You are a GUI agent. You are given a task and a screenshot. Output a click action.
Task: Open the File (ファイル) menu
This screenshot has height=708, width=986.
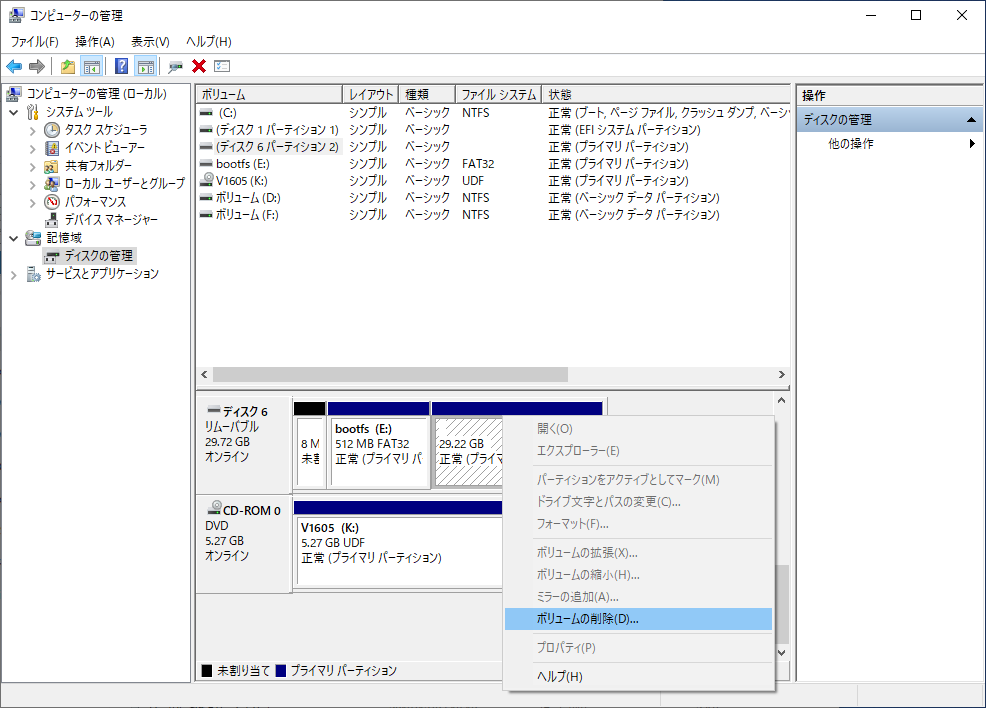click(x=35, y=41)
